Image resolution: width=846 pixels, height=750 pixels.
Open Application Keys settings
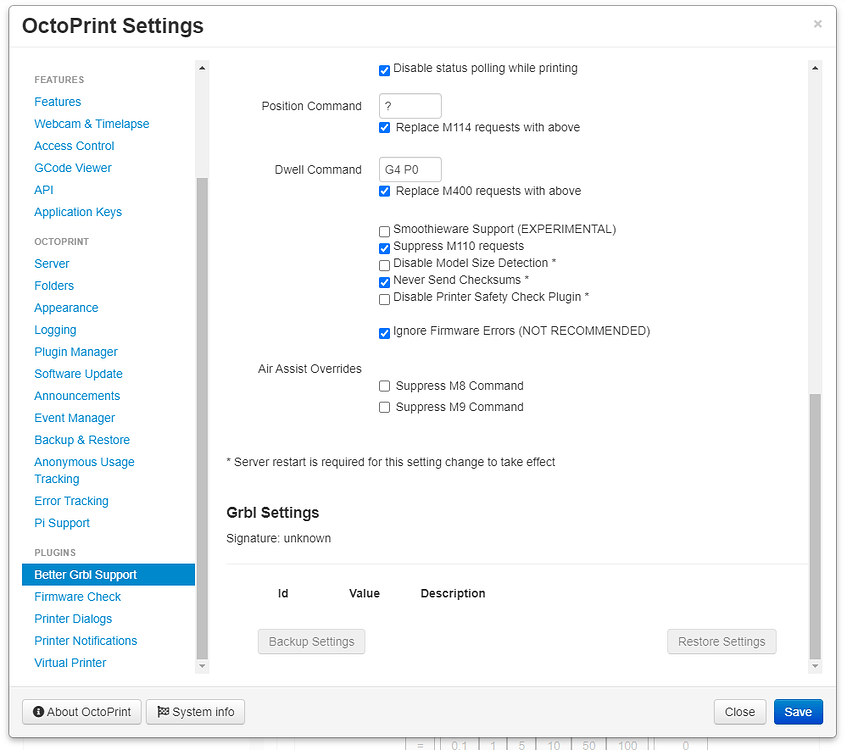click(x=78, y=211)
